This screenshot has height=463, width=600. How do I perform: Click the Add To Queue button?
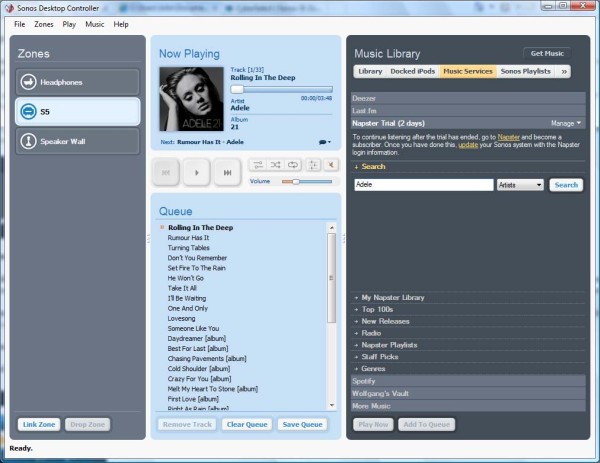(x=427, y=424)
